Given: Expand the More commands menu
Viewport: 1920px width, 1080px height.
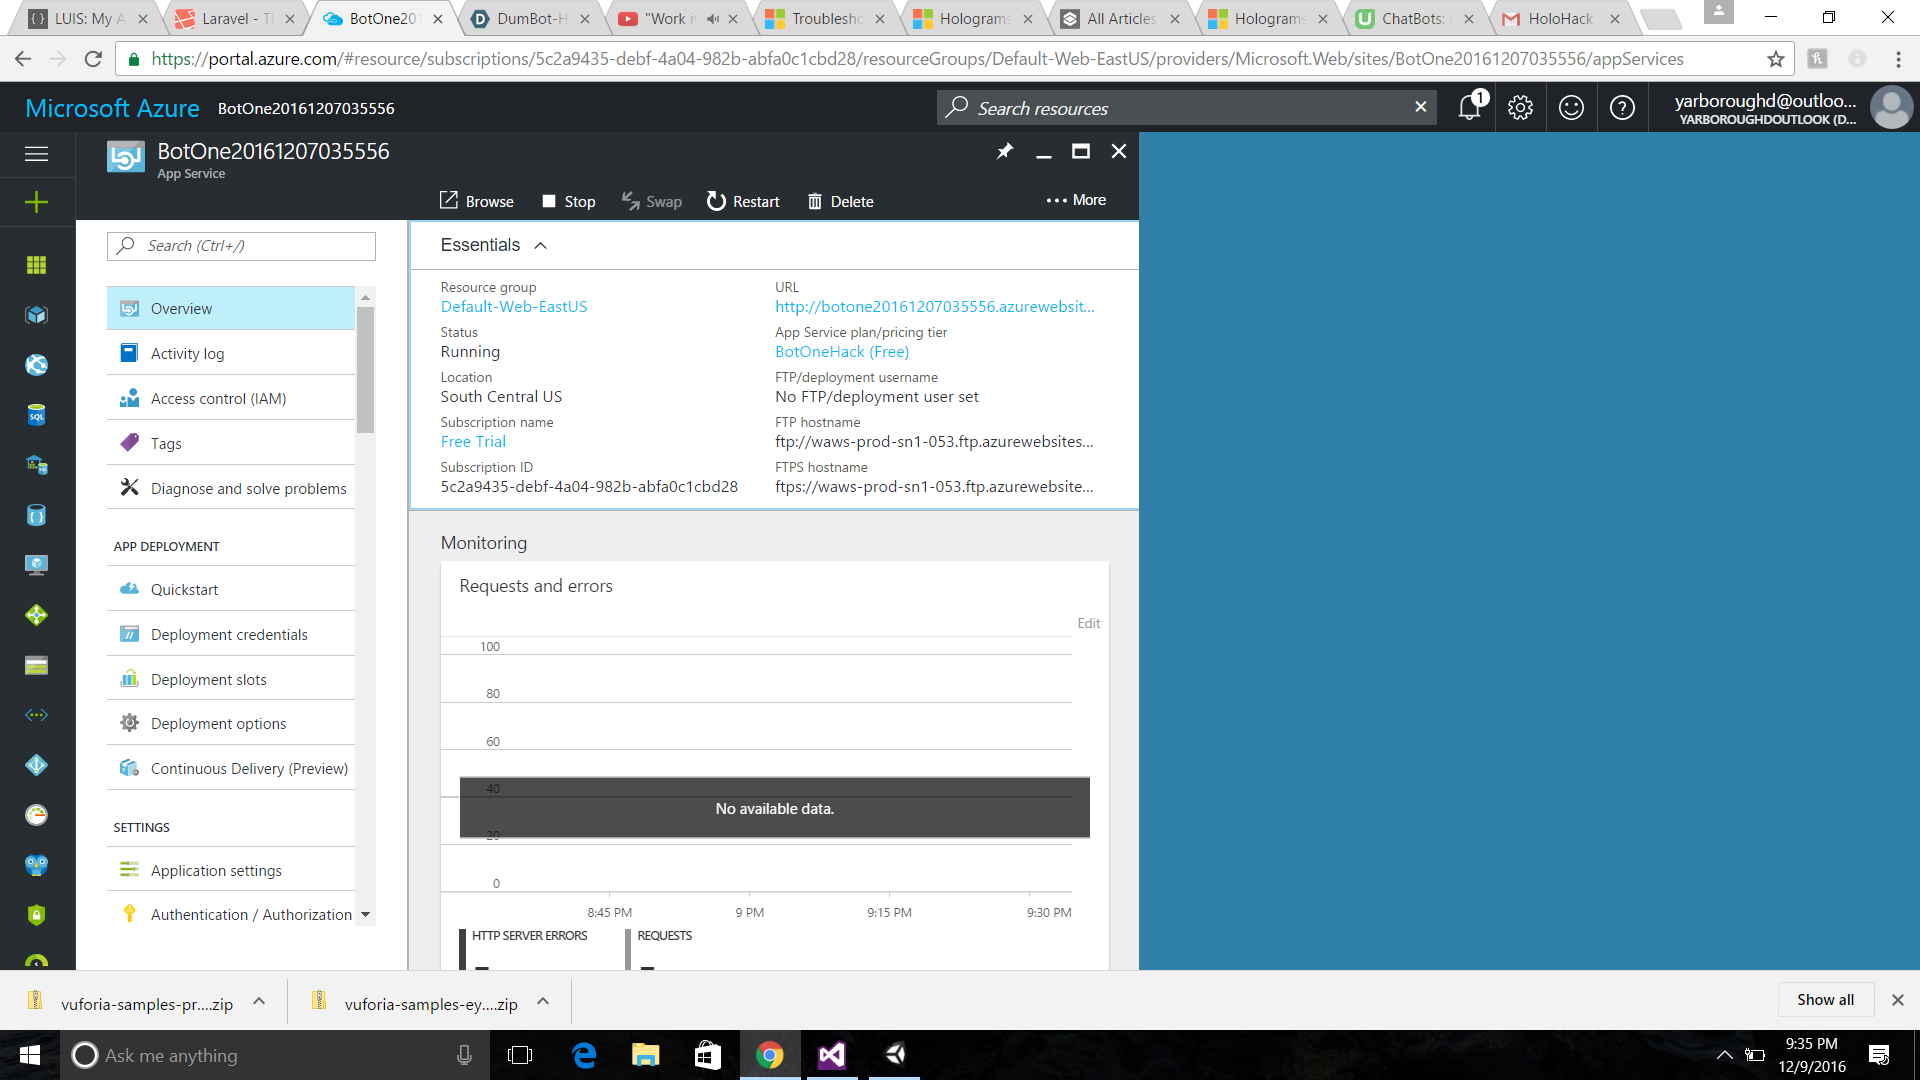Looking at the screenshot, I should [1076, 200].
